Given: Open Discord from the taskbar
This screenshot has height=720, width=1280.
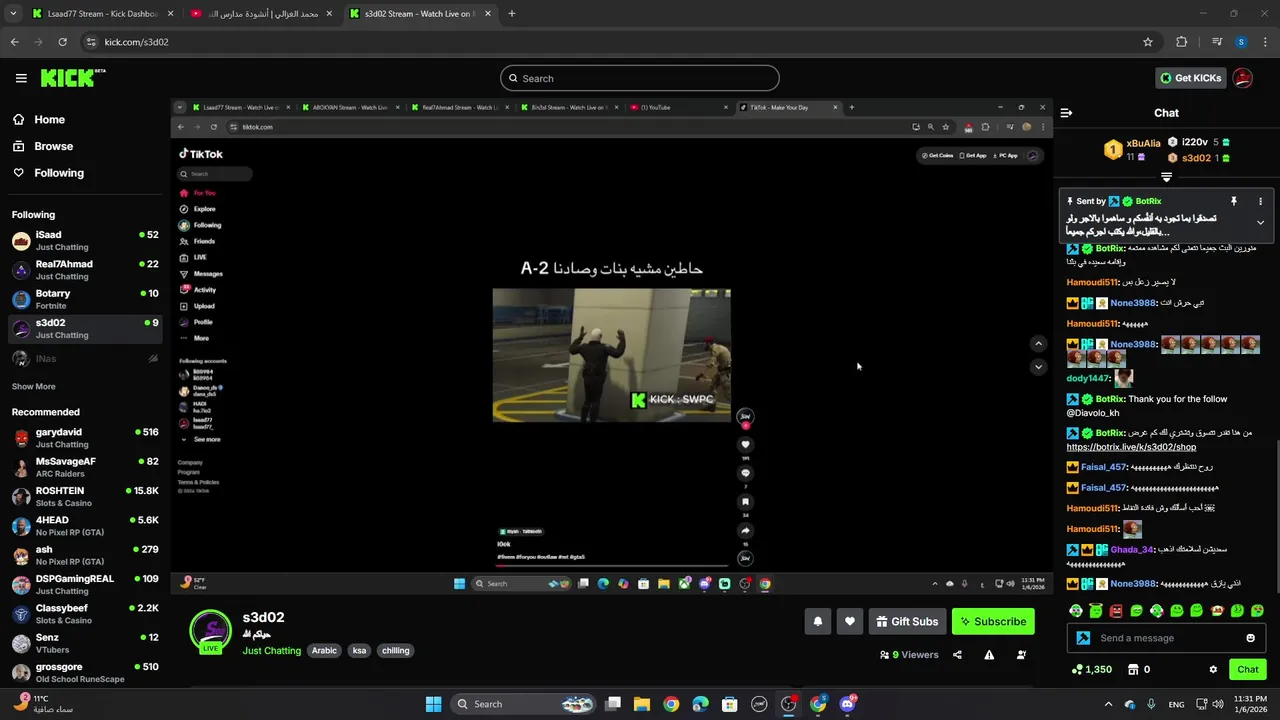Looking at the screenshot, I should [848, 704].
